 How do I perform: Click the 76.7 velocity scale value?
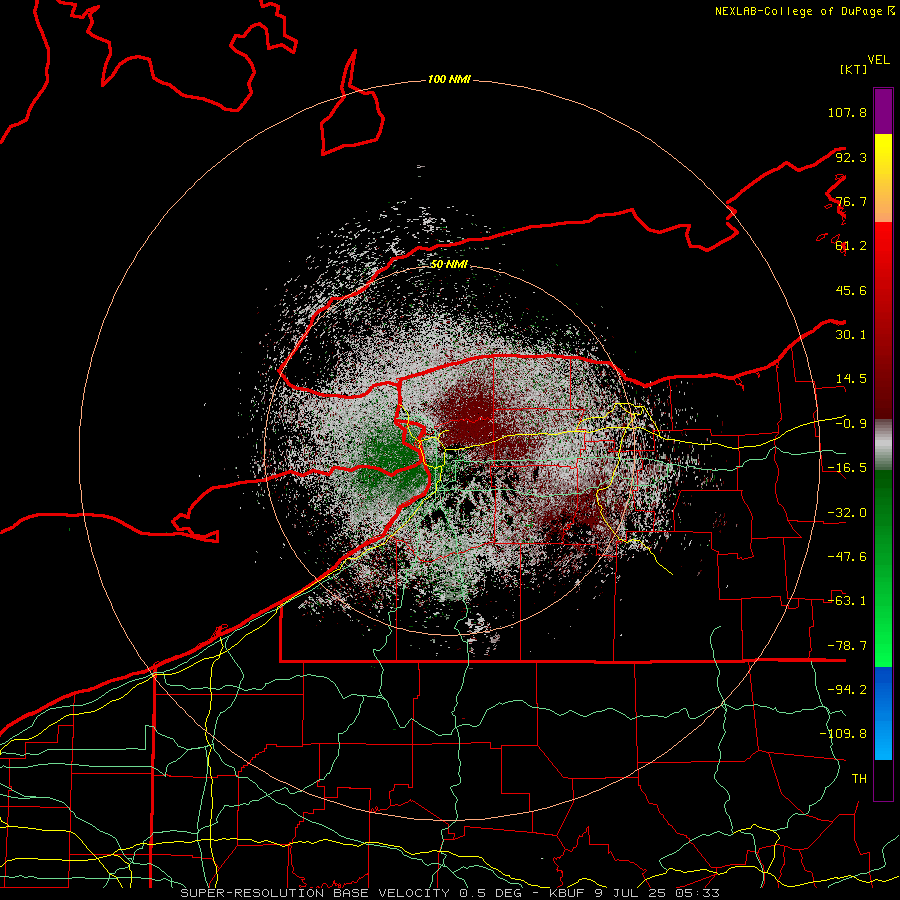(851, 201)
